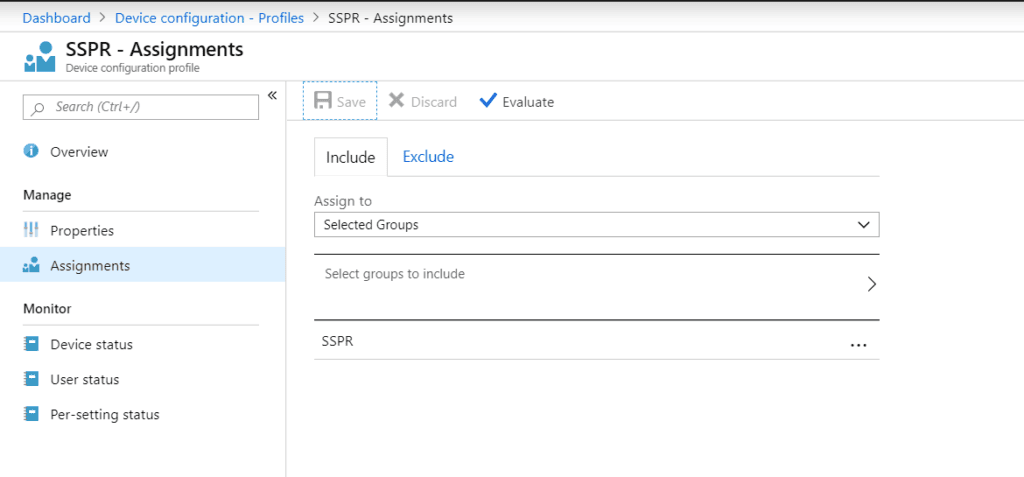Select the SSPR group row
This screenshot has height=477, width=1024.
pyautogui.click(x=596, y=341)
